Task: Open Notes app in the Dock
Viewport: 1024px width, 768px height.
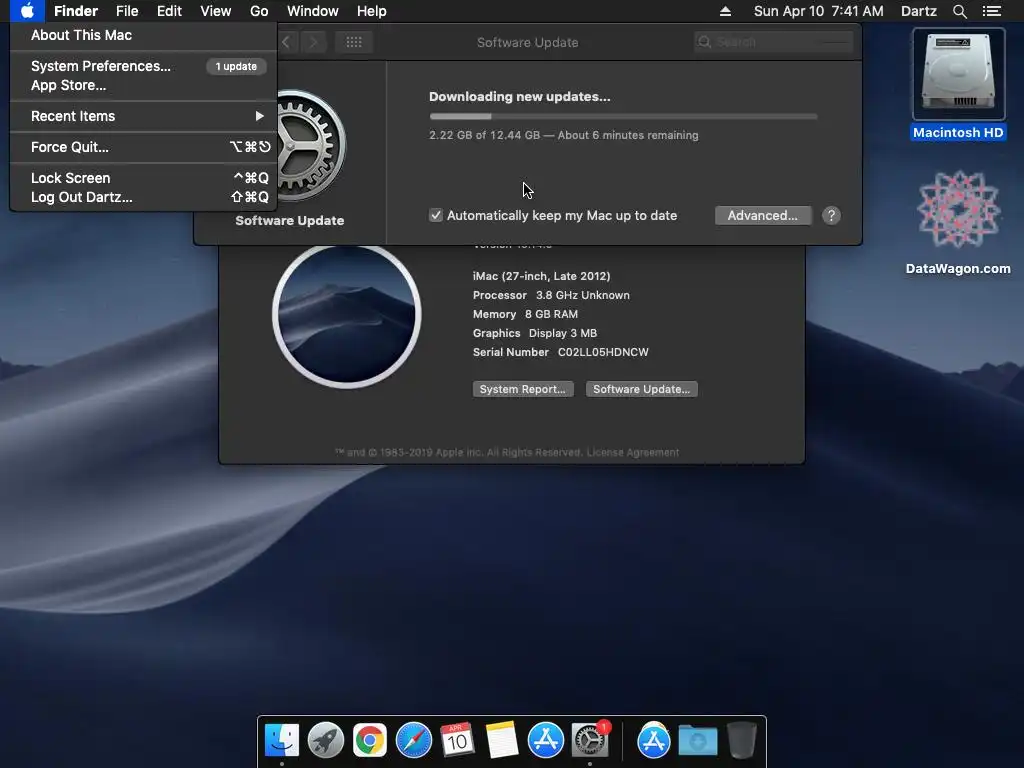Action: [x=502, y=740]
